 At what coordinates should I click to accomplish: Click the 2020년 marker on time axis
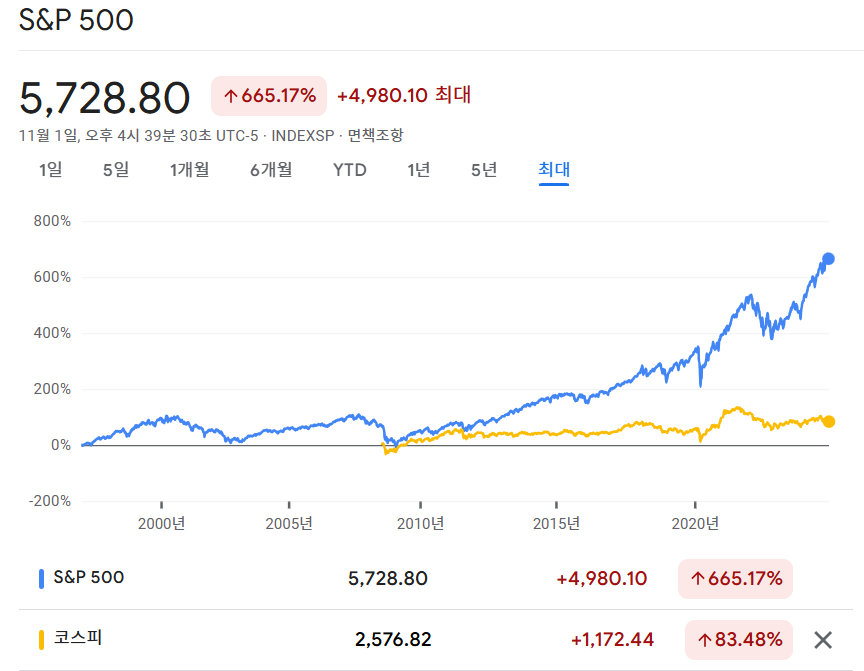point(695,523)
